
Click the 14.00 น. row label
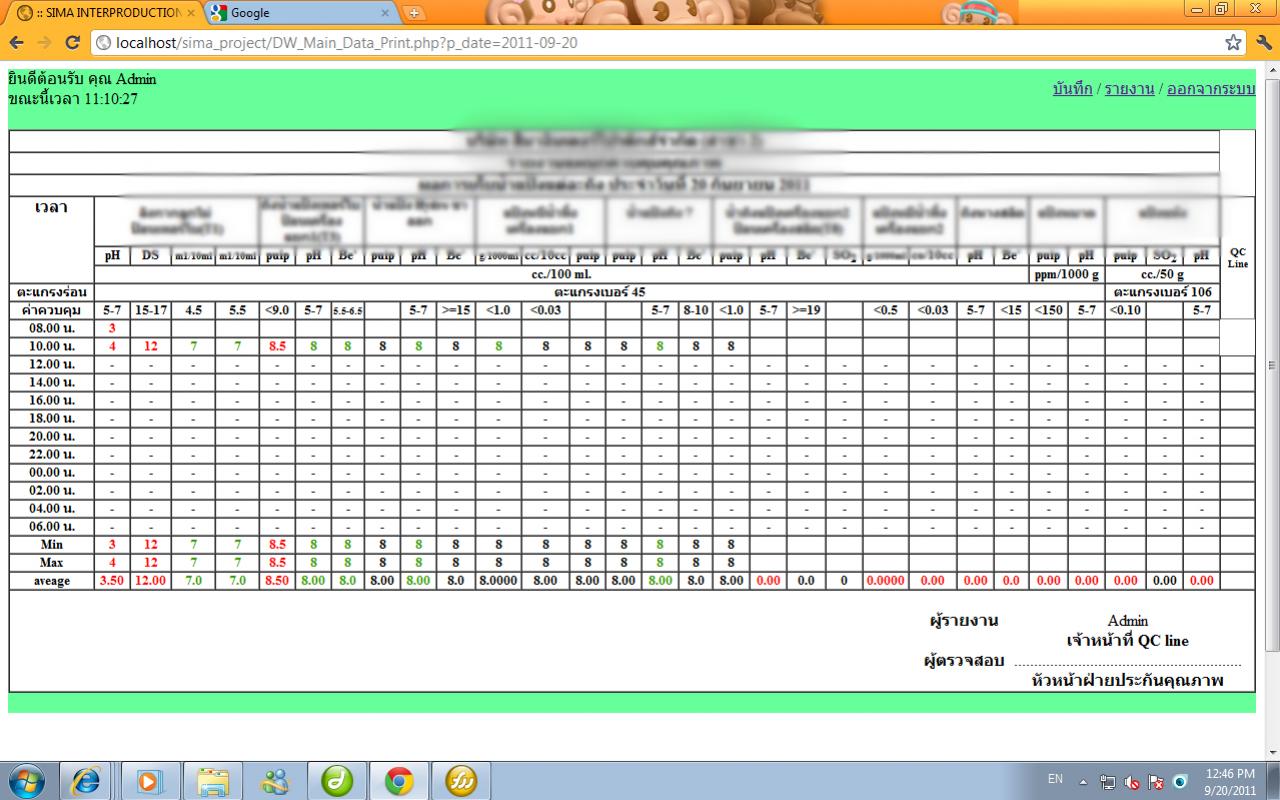pyautogui.click(x=50, y=382)
